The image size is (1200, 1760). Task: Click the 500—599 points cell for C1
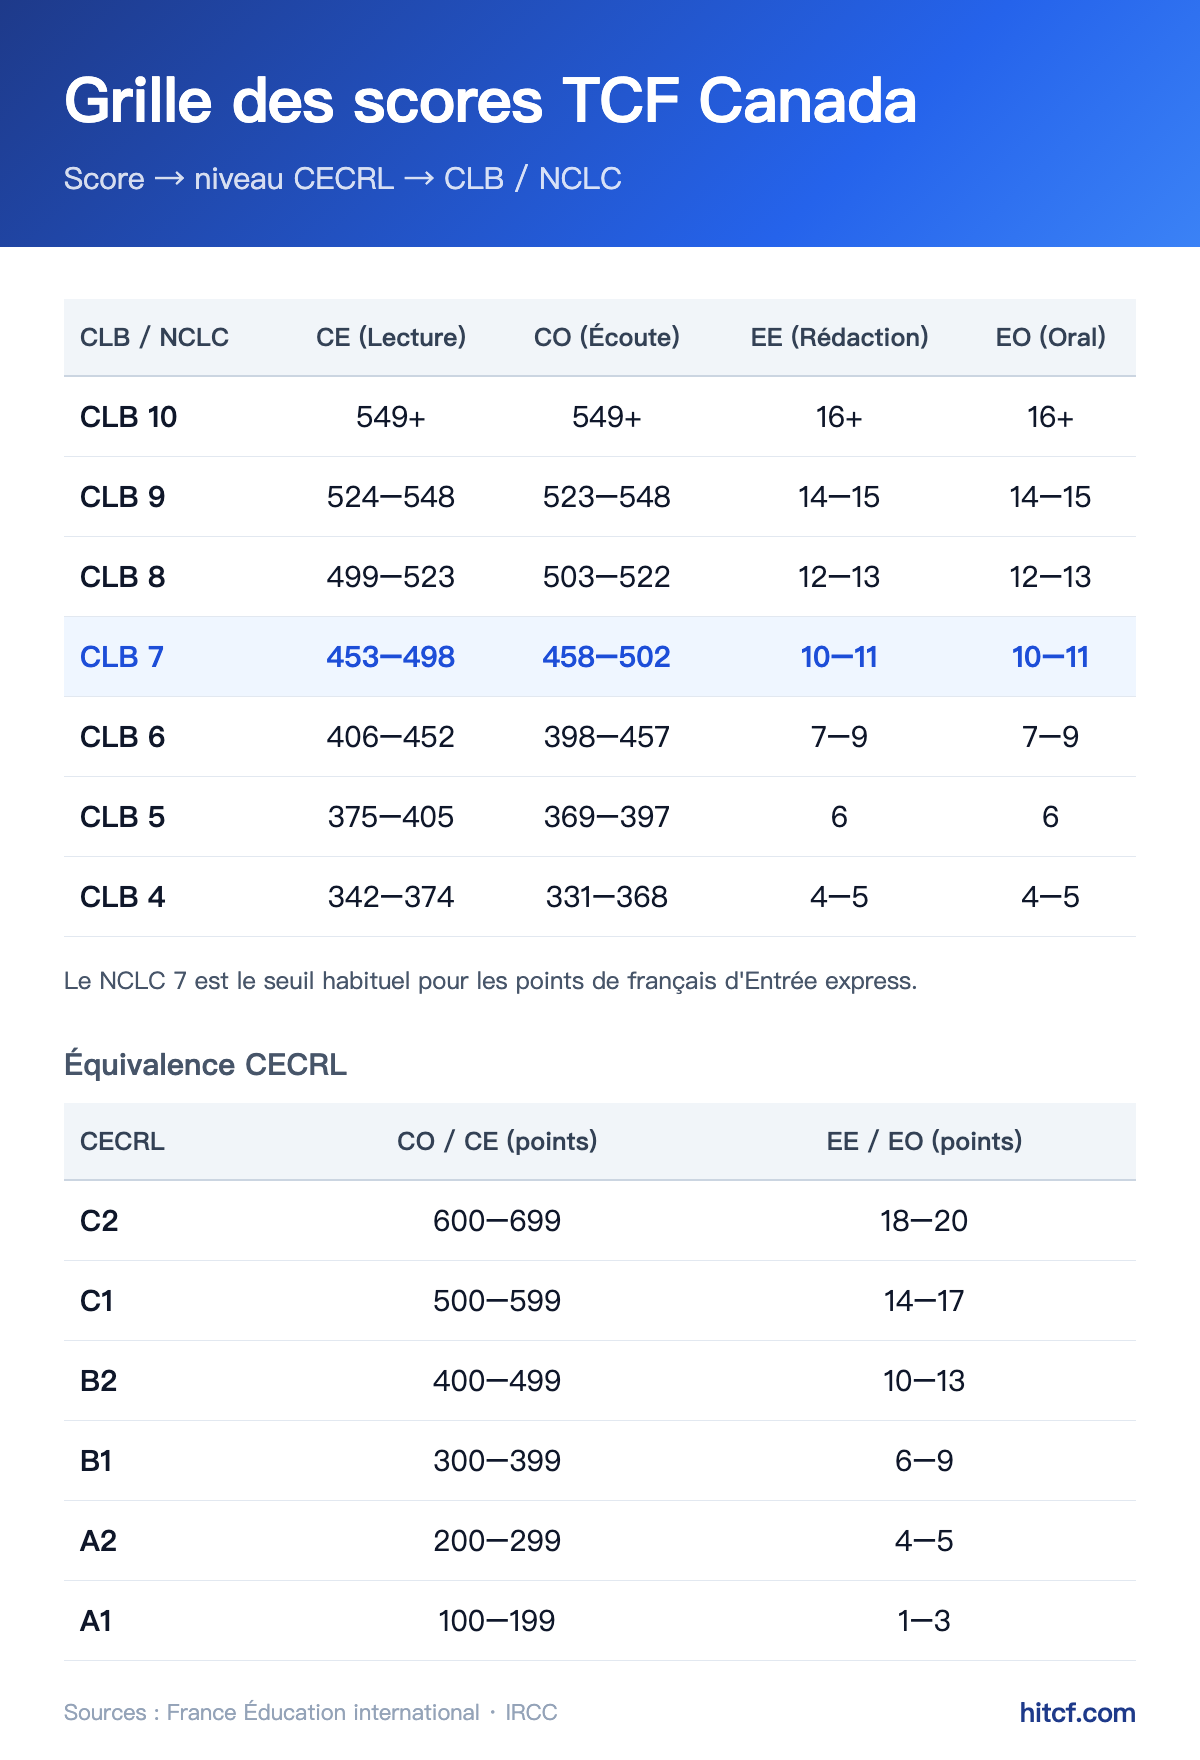(x=497, y=1301)
